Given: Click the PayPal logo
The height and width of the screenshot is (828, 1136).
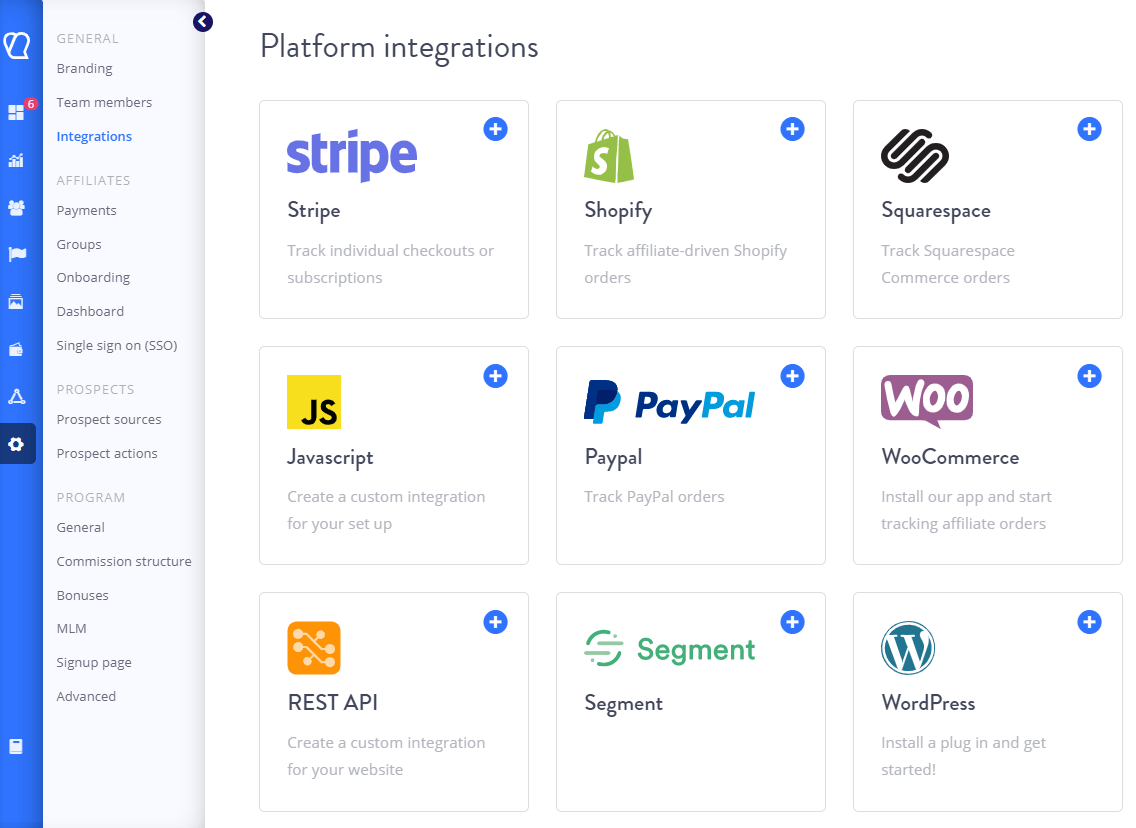Looking at the screenshot, I should point(669,403).
